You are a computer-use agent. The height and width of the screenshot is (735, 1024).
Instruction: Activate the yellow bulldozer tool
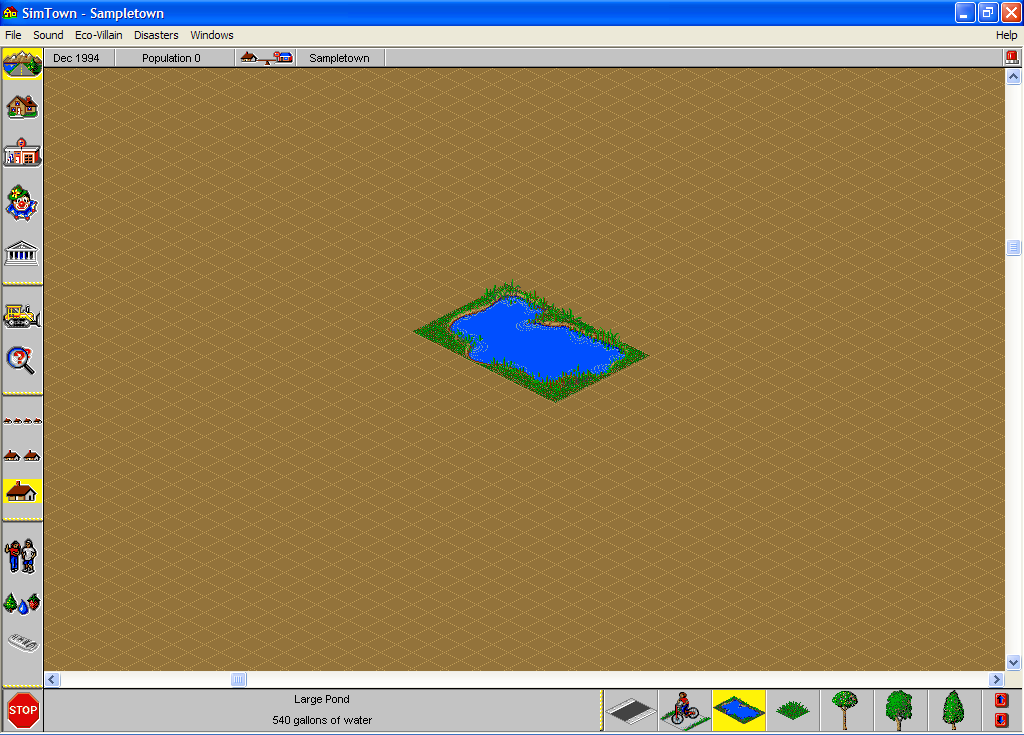click(22, 316)
